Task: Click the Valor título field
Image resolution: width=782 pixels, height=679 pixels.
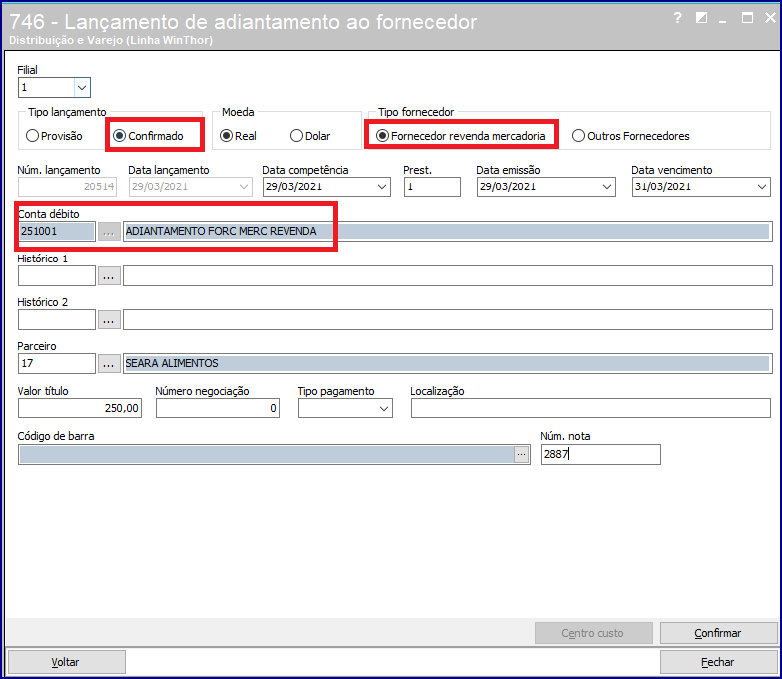Action: click(80, 408)
